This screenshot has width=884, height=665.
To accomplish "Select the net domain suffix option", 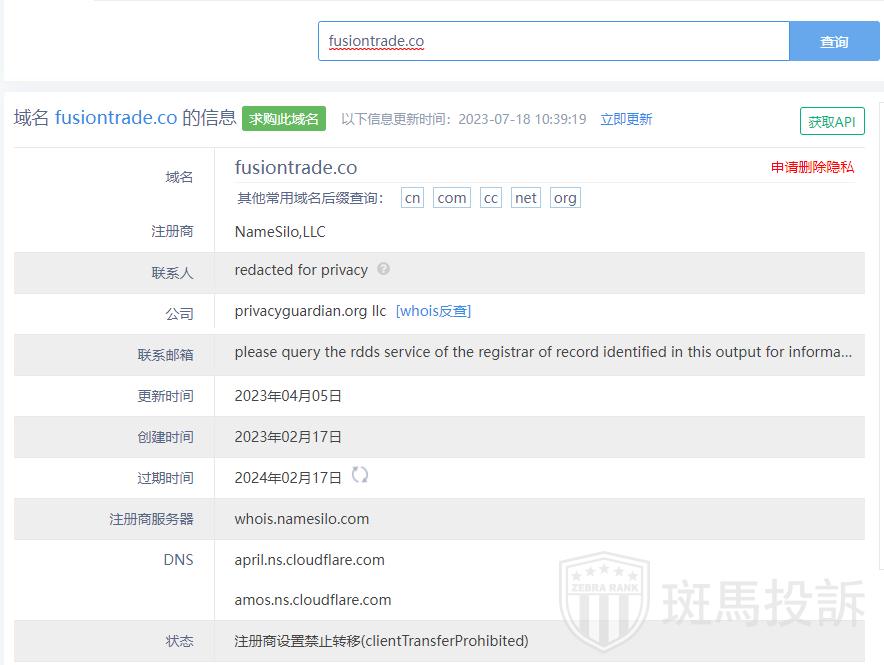I will coord(526,198).
